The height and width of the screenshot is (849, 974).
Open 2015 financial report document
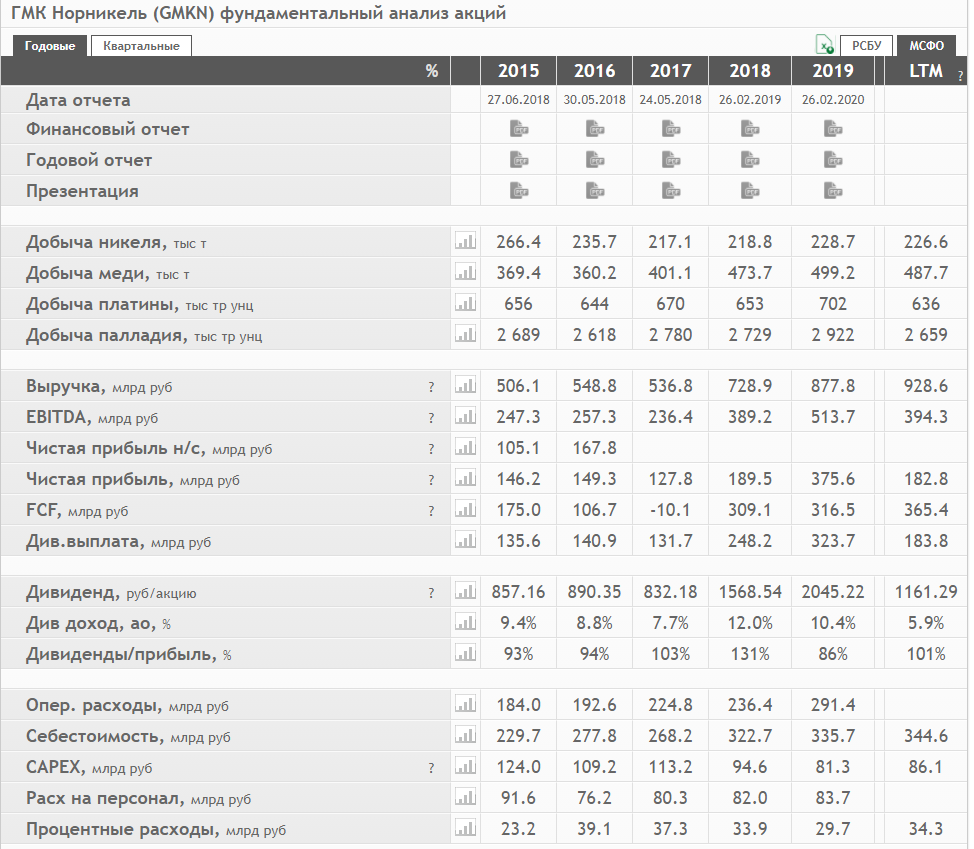click(x=519, y=129)
